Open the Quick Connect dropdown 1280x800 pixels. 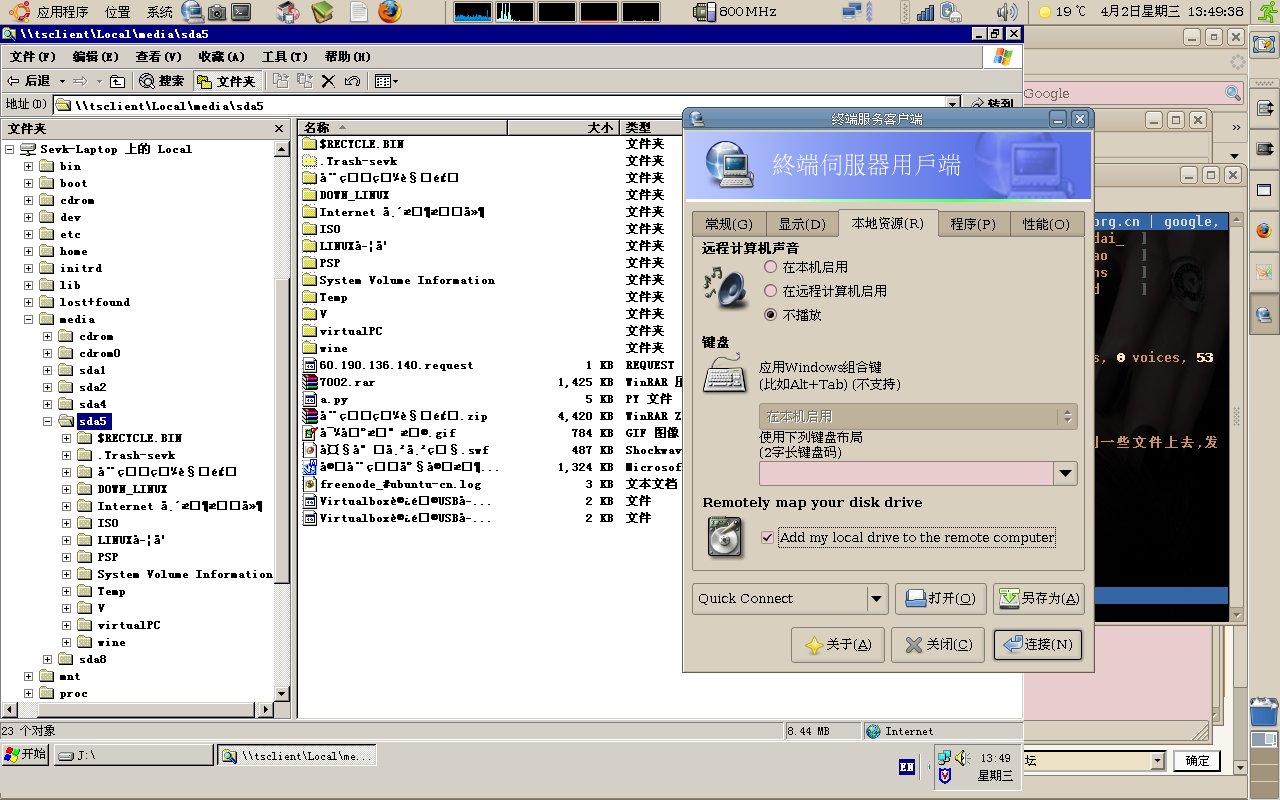coord(876,599)
